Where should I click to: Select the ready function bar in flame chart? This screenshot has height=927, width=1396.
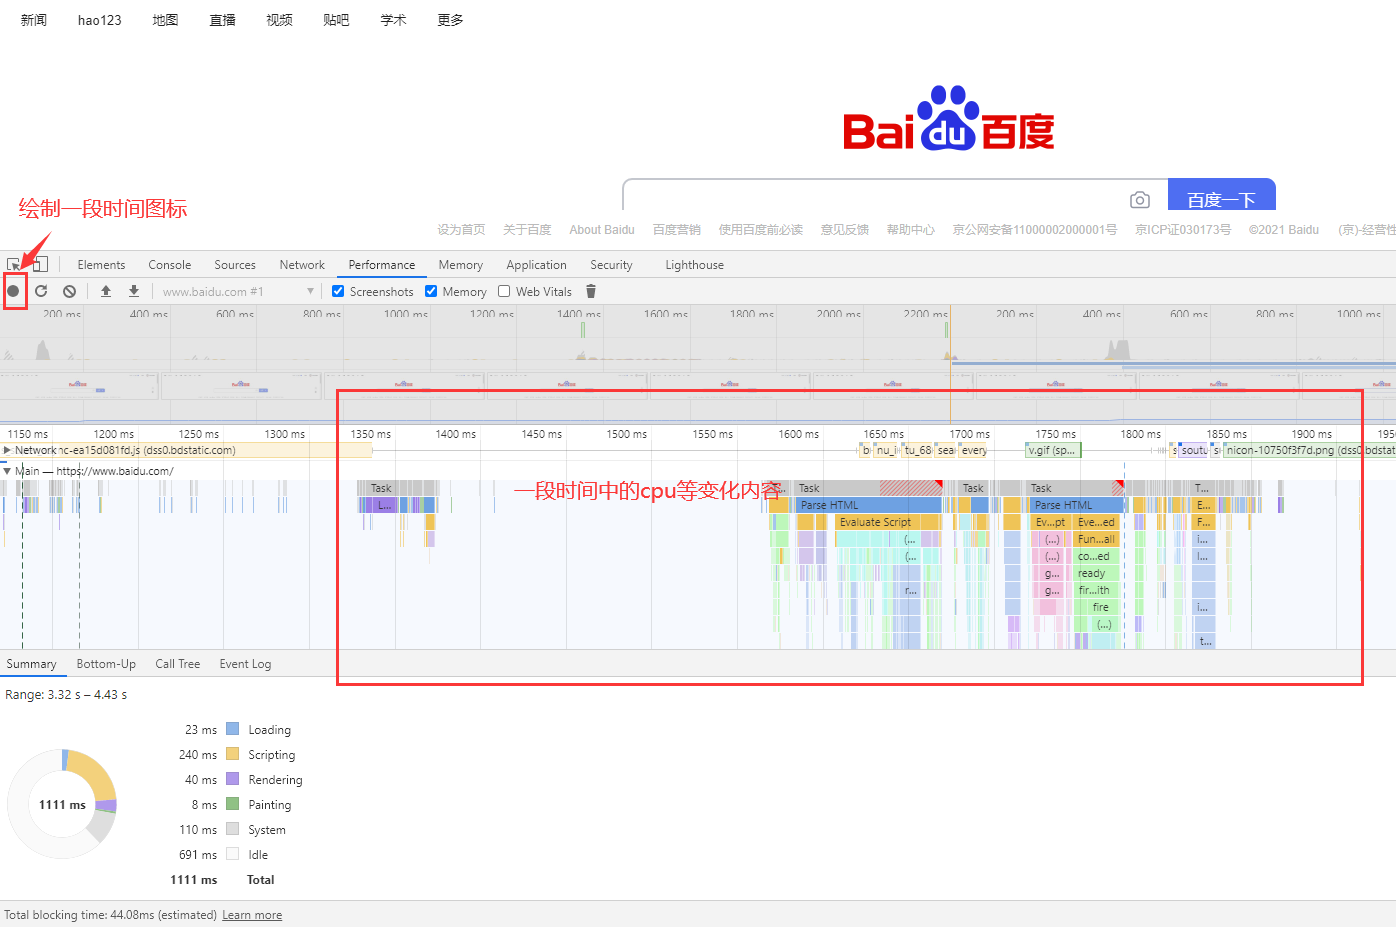(1097, 573)
